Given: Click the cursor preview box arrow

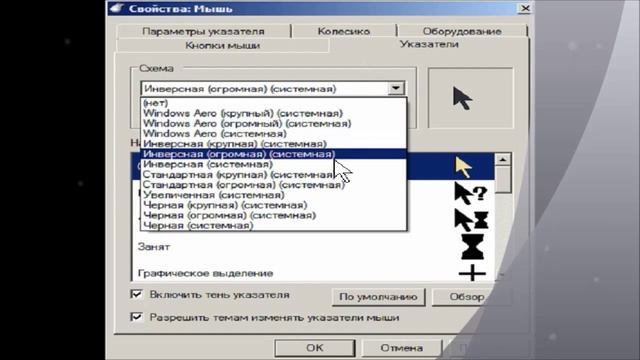Looking at the screenshot, I should coord(462,98).
